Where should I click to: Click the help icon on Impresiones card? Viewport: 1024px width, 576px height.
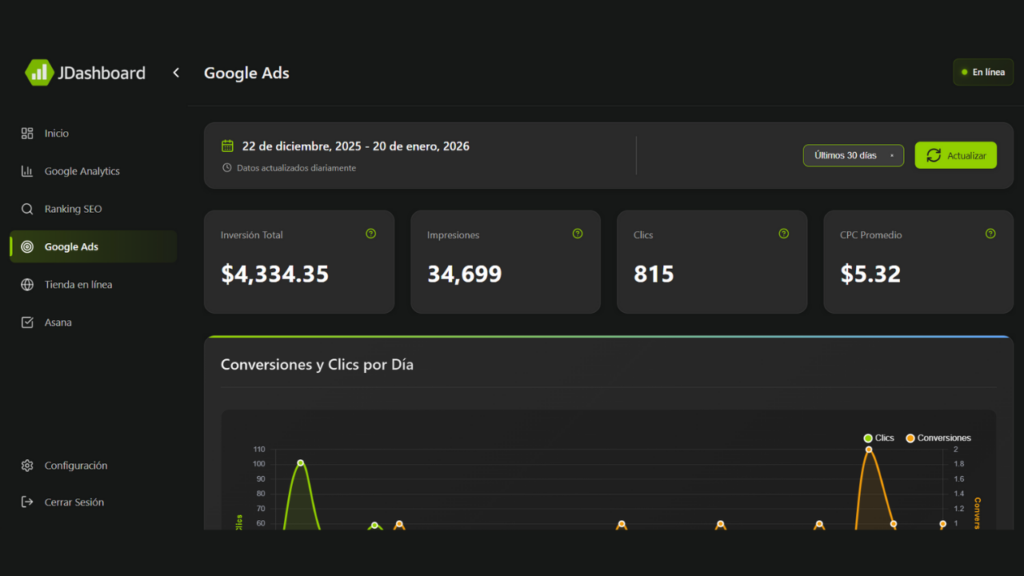(577, 234)
